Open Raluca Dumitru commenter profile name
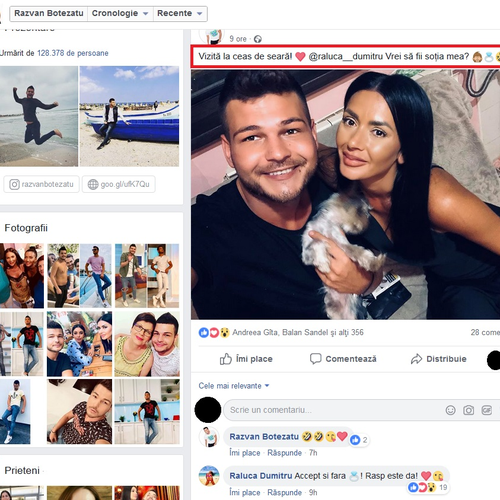The image size is (500, 500). tap(261, 476)
